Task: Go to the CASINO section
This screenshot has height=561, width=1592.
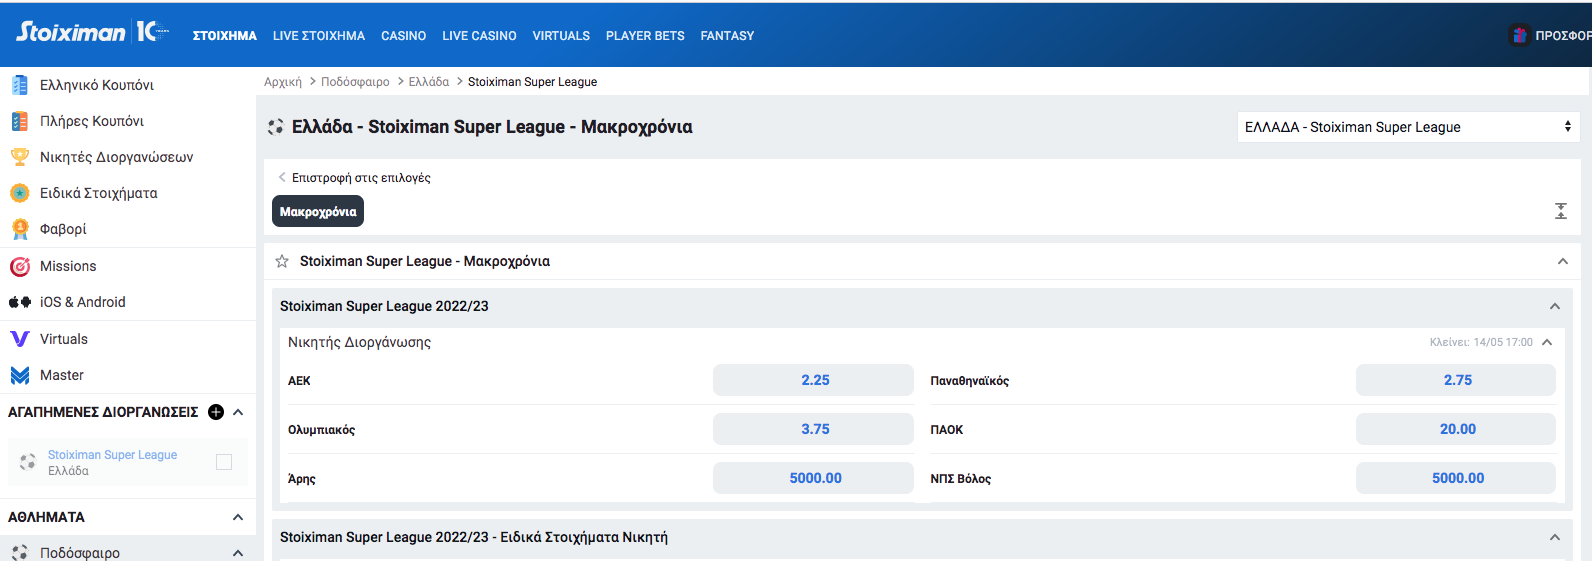Action: (404, 35)
